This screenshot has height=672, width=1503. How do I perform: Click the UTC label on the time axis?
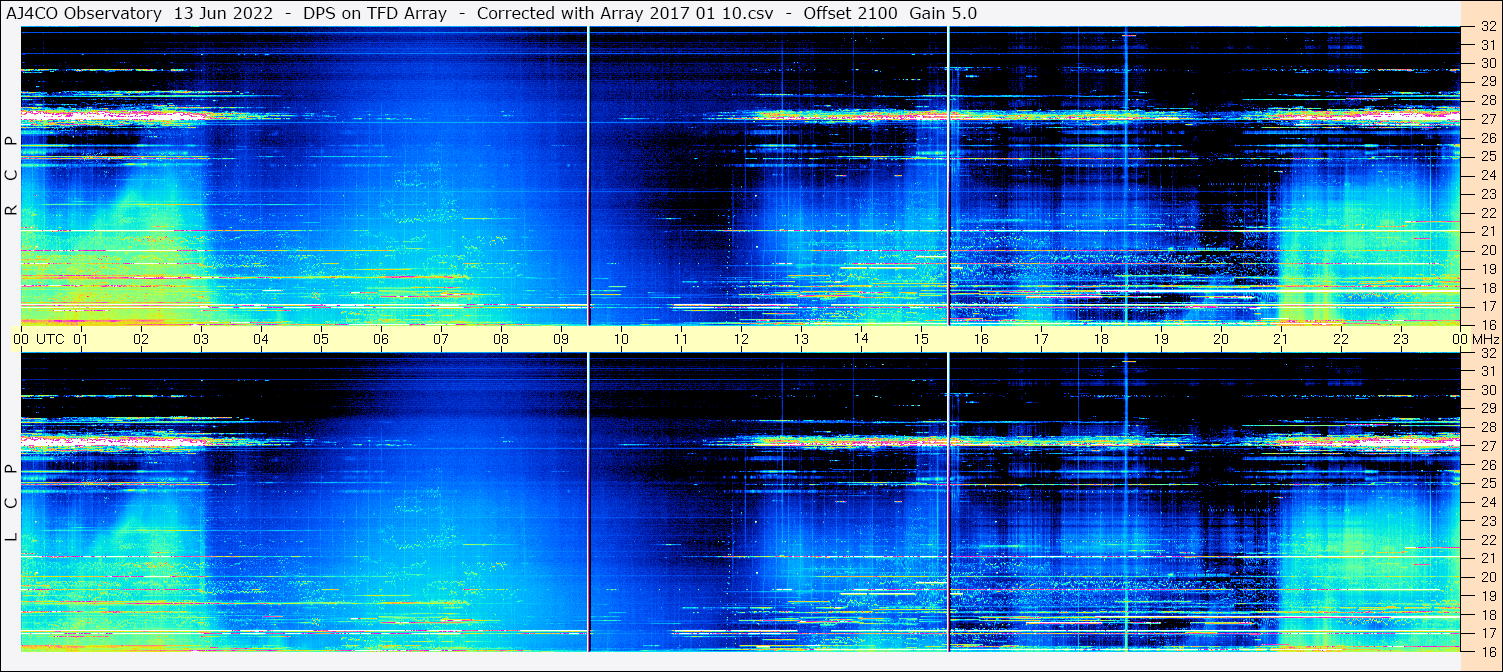[x=51, y=339]
